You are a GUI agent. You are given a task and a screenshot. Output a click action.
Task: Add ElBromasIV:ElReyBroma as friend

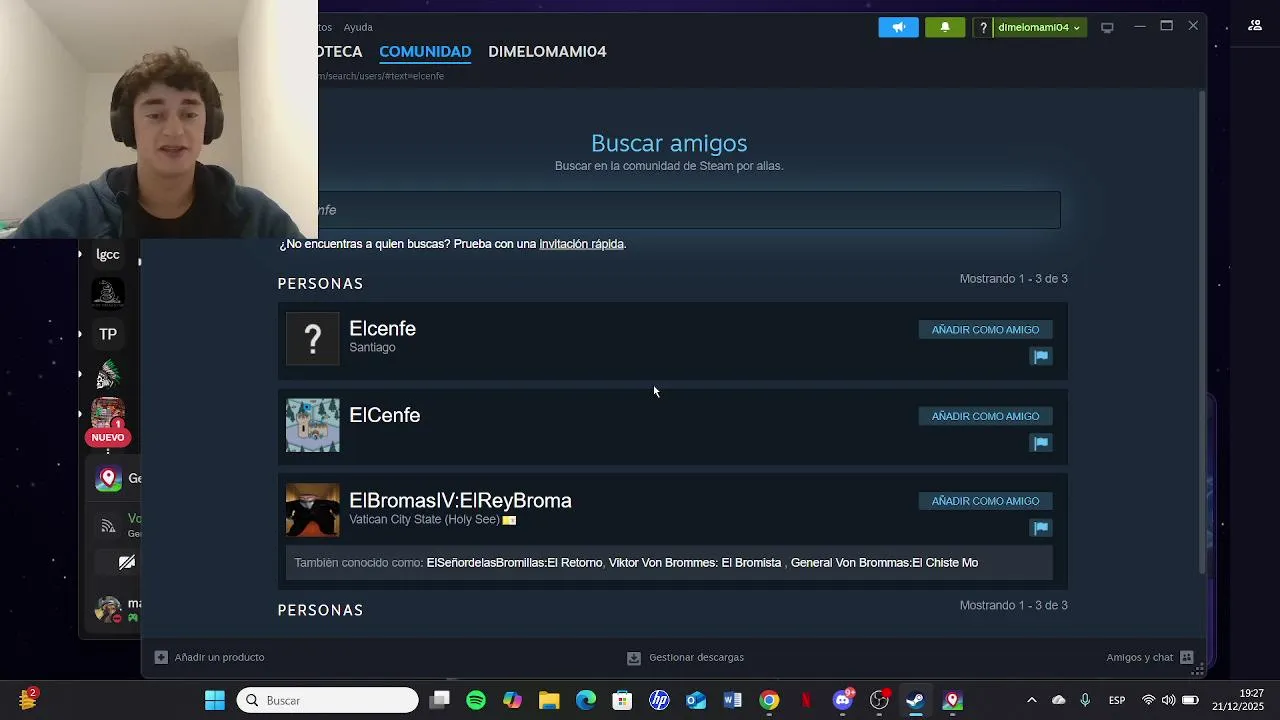[985, 501]
